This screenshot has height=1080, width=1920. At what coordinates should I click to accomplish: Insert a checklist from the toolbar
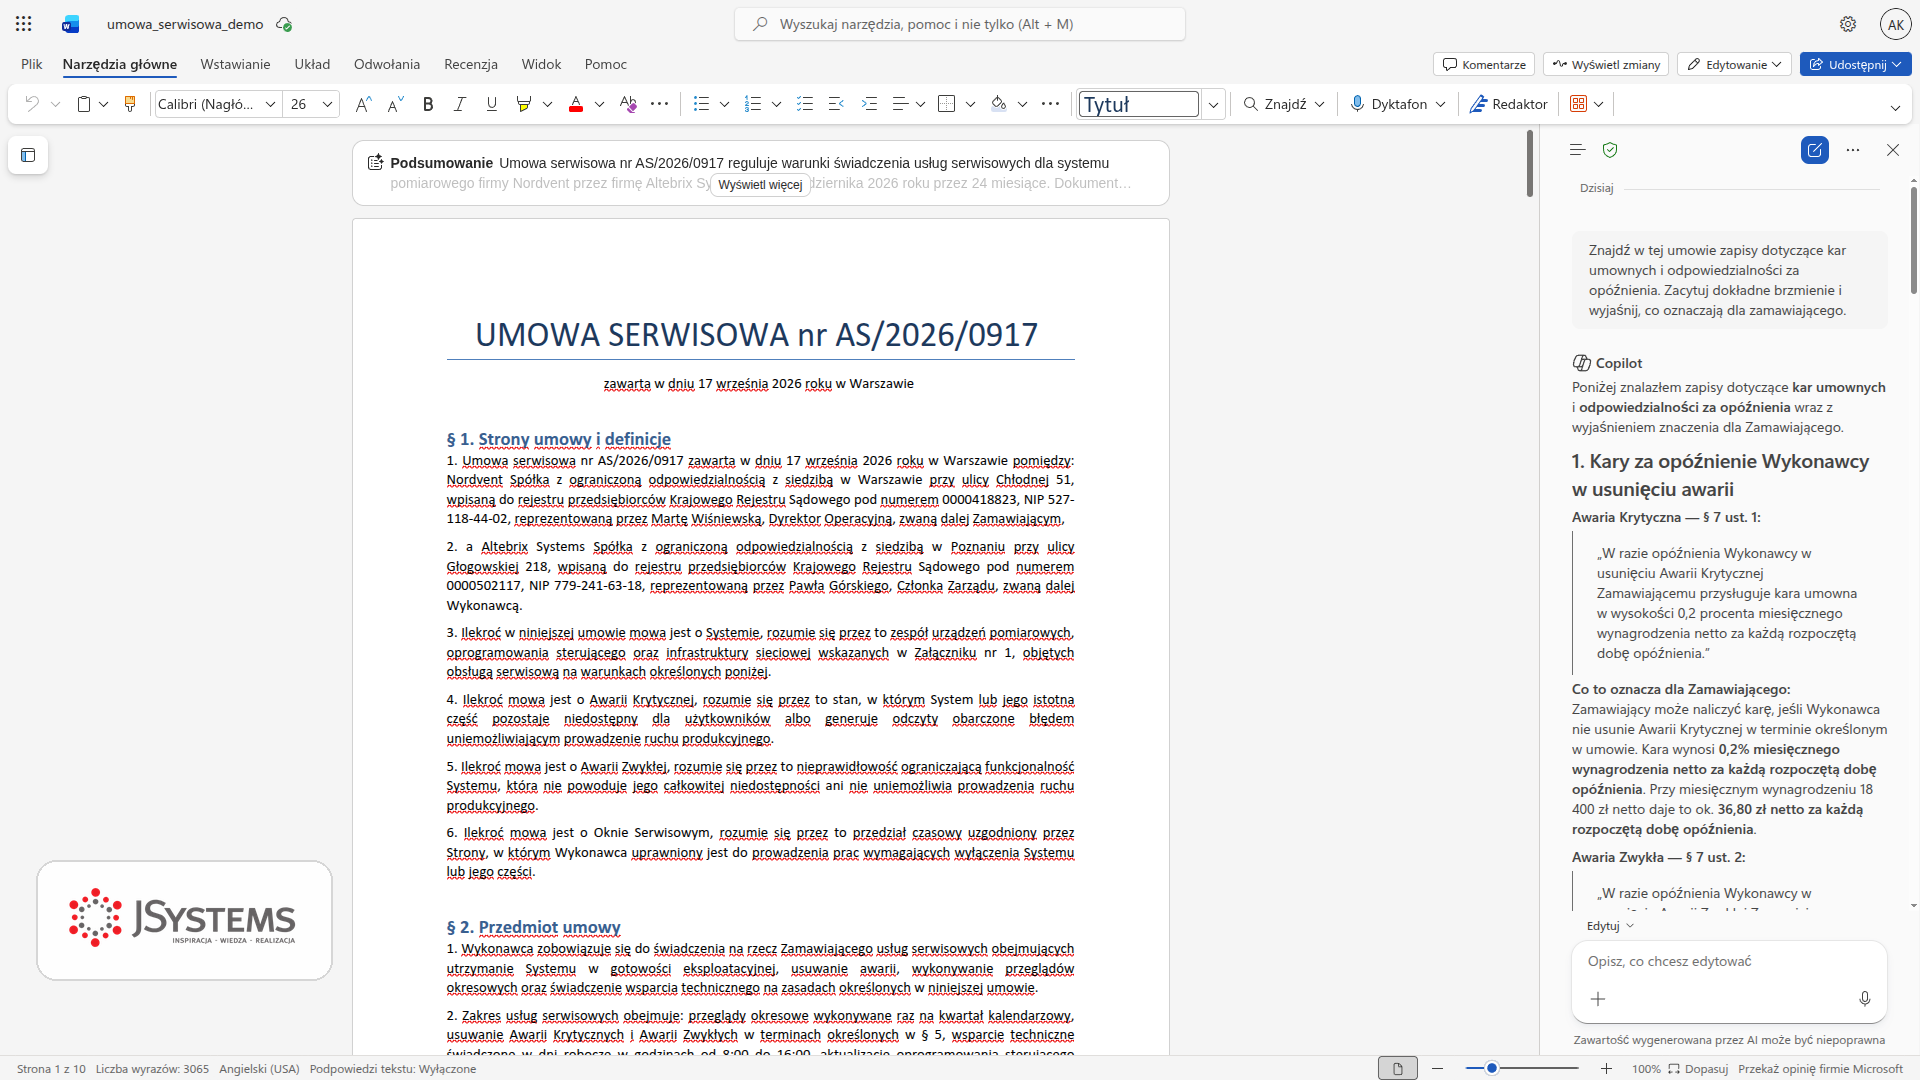pos(805,104)
